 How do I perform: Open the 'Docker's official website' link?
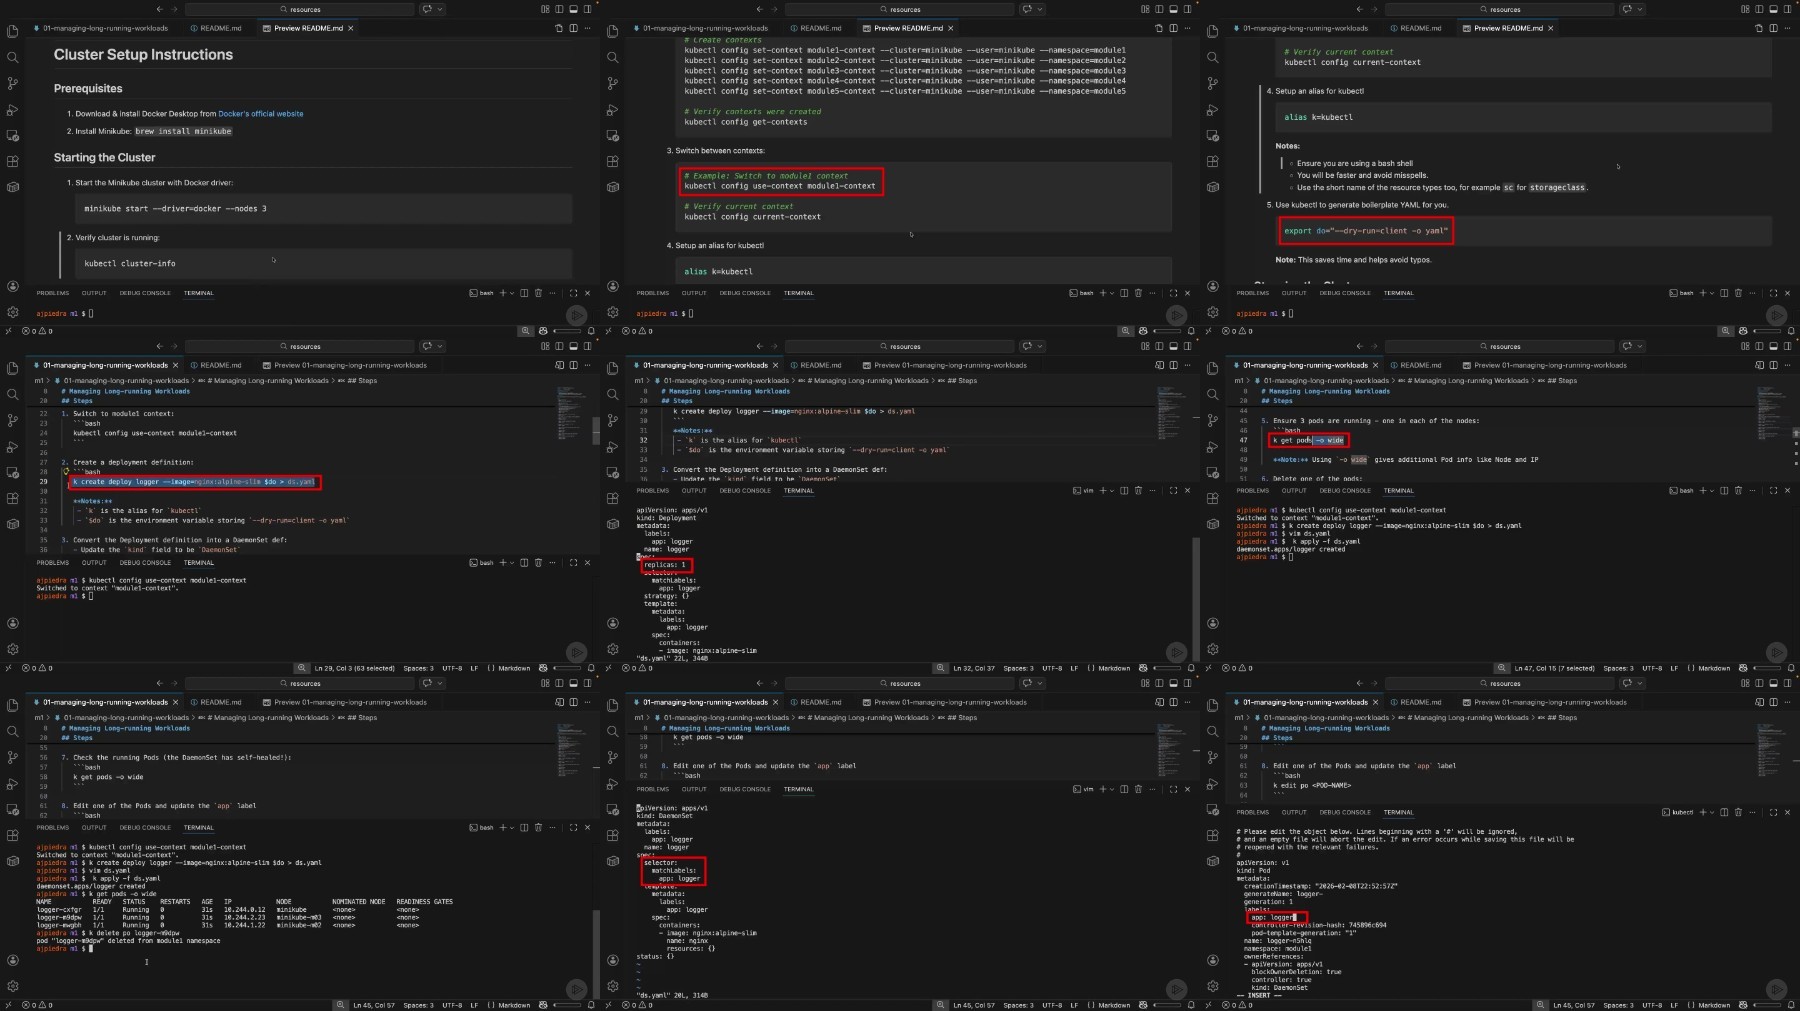tap(260, 114)
